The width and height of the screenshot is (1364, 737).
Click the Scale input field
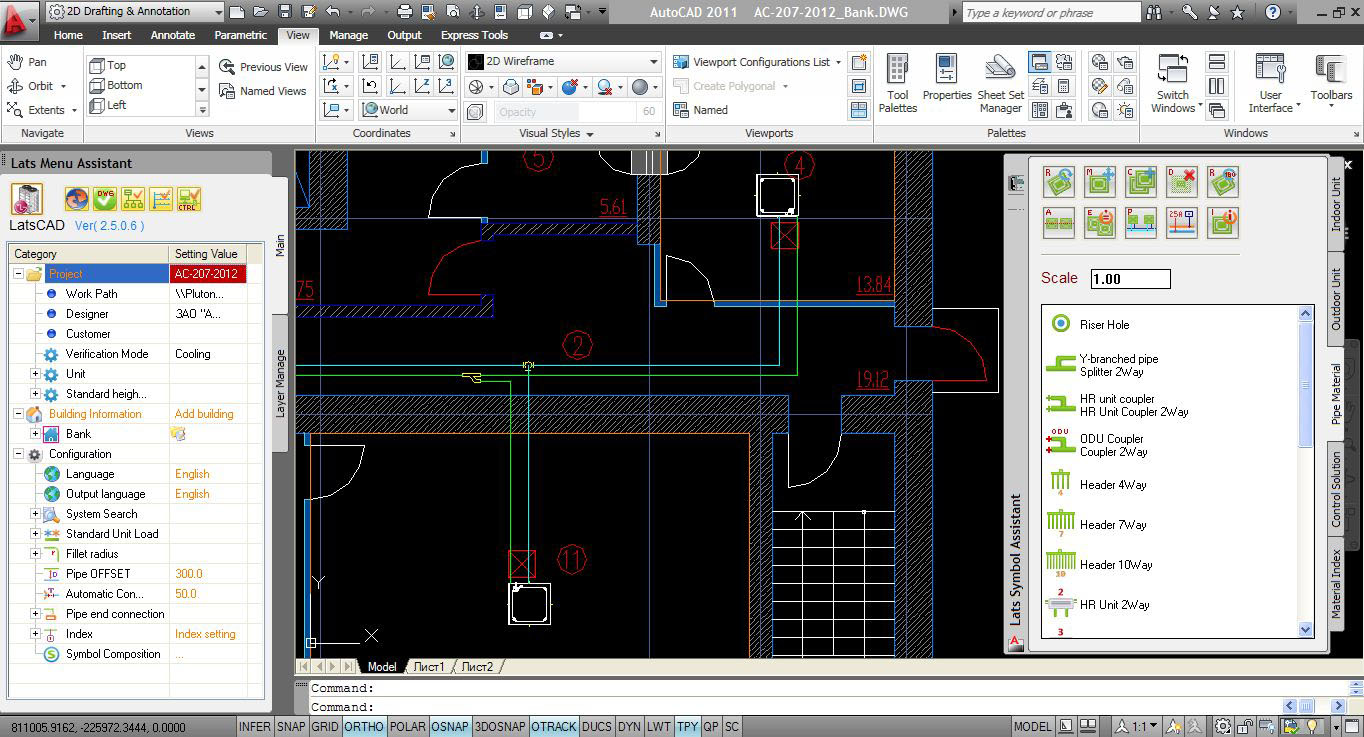coord(1130,279)
